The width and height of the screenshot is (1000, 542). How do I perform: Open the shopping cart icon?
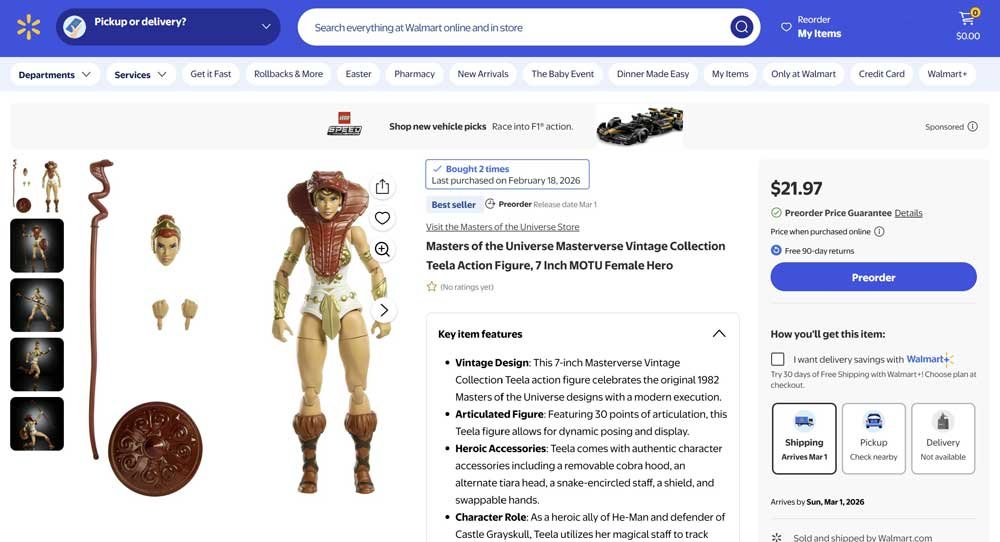(968, 26)
